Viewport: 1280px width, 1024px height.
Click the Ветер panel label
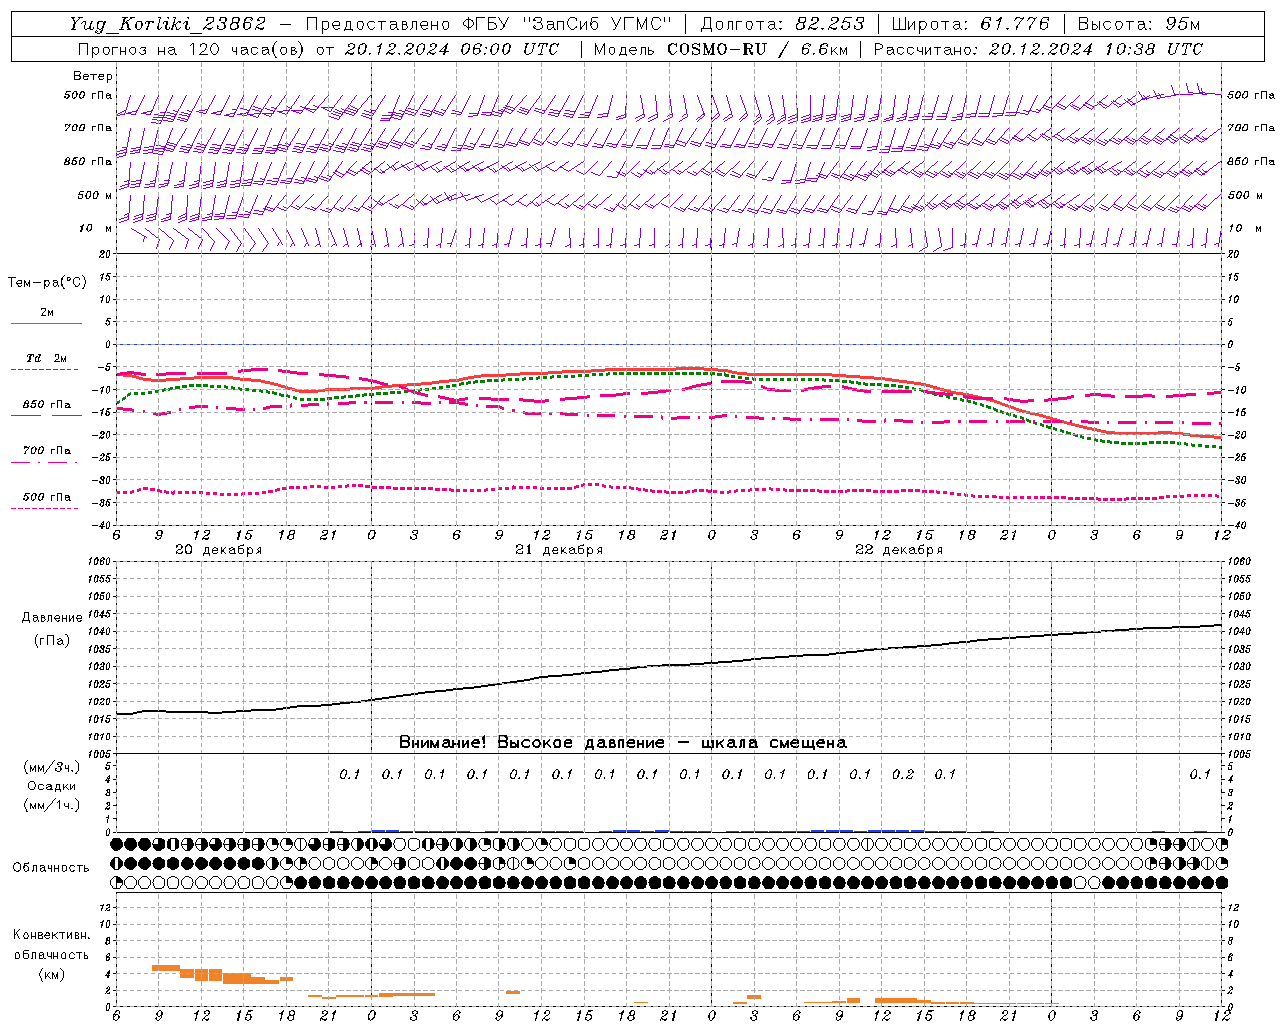pos(93,76)
